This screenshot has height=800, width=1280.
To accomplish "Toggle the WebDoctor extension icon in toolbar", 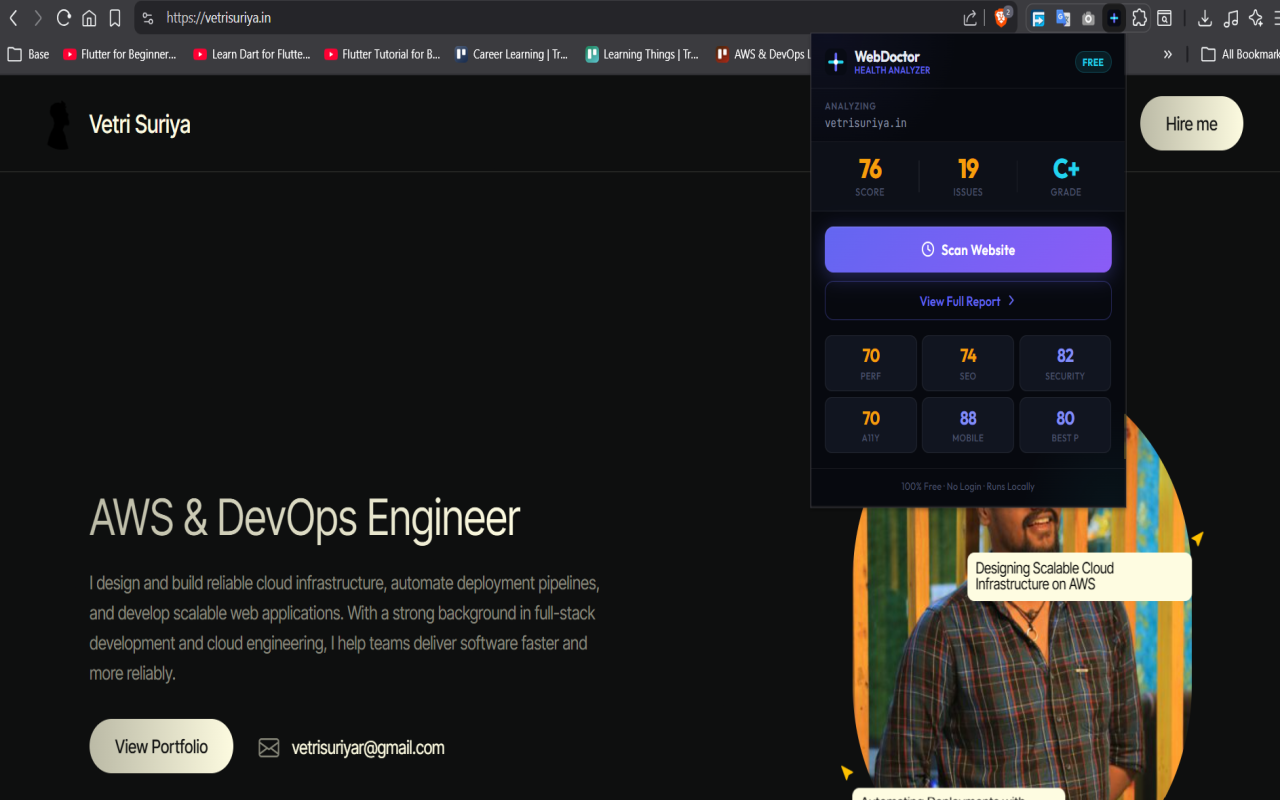I will click(x=1114, y=18).
